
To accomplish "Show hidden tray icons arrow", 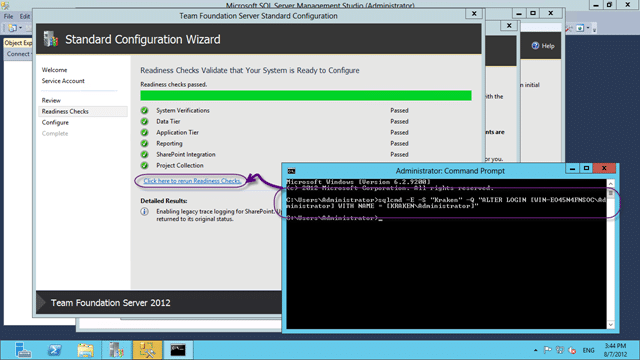I will tap(536, 350).
